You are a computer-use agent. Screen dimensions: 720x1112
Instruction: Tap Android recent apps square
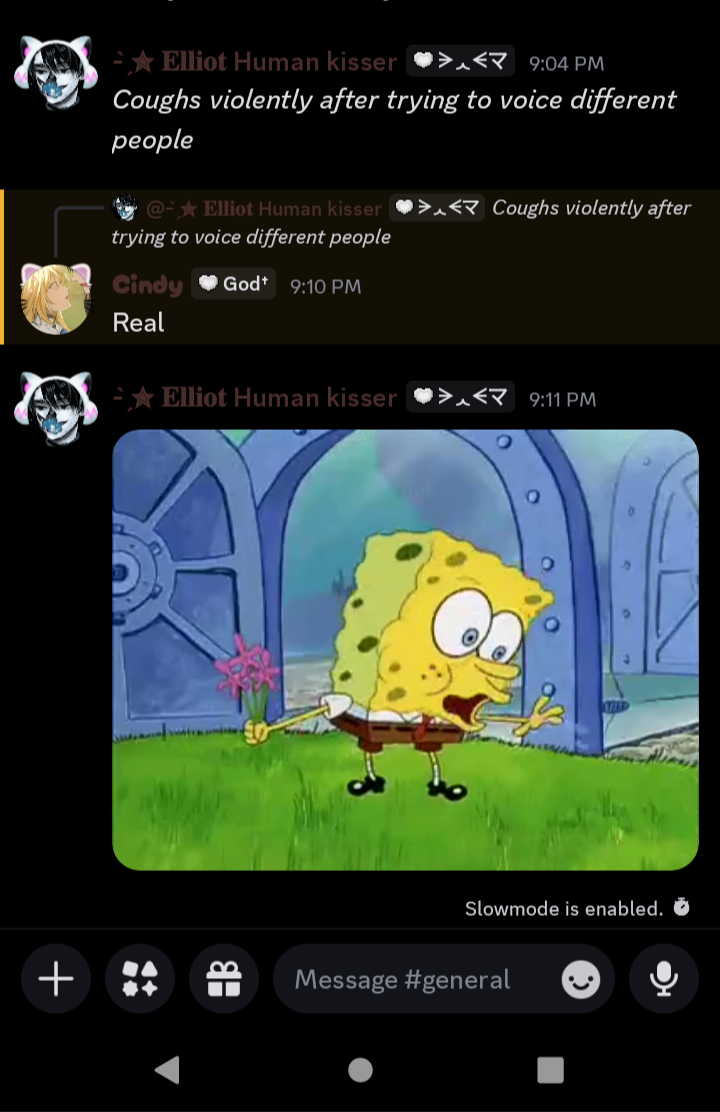coord(550,1069)
